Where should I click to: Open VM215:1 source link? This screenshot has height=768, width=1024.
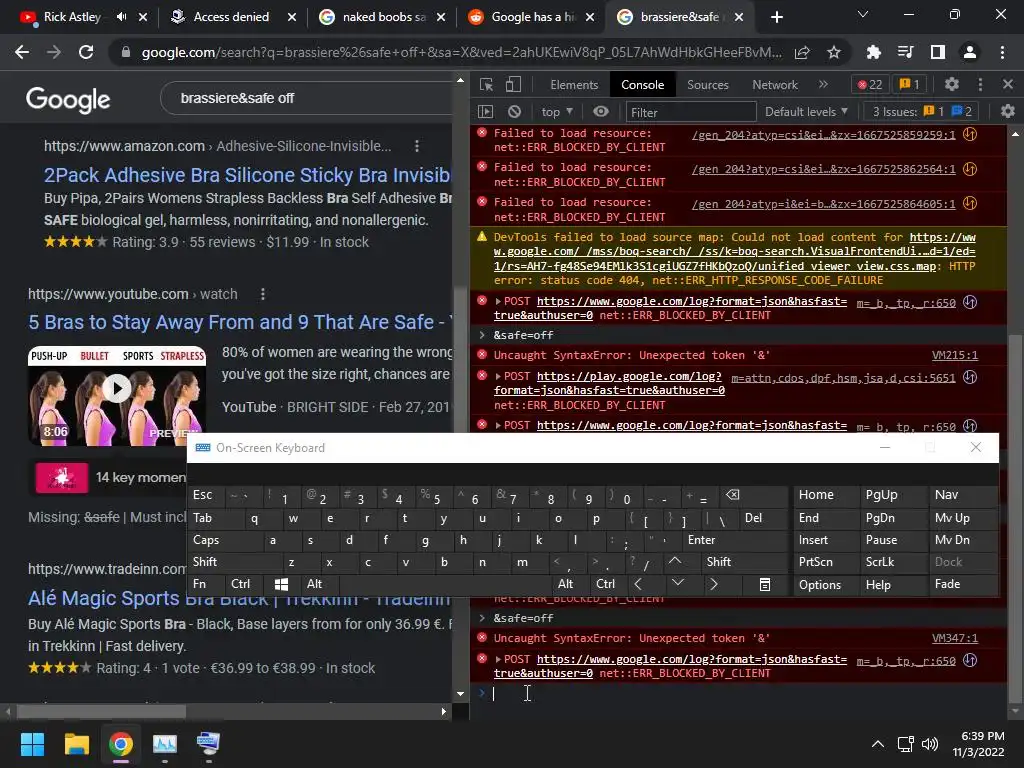pos(954,355)
